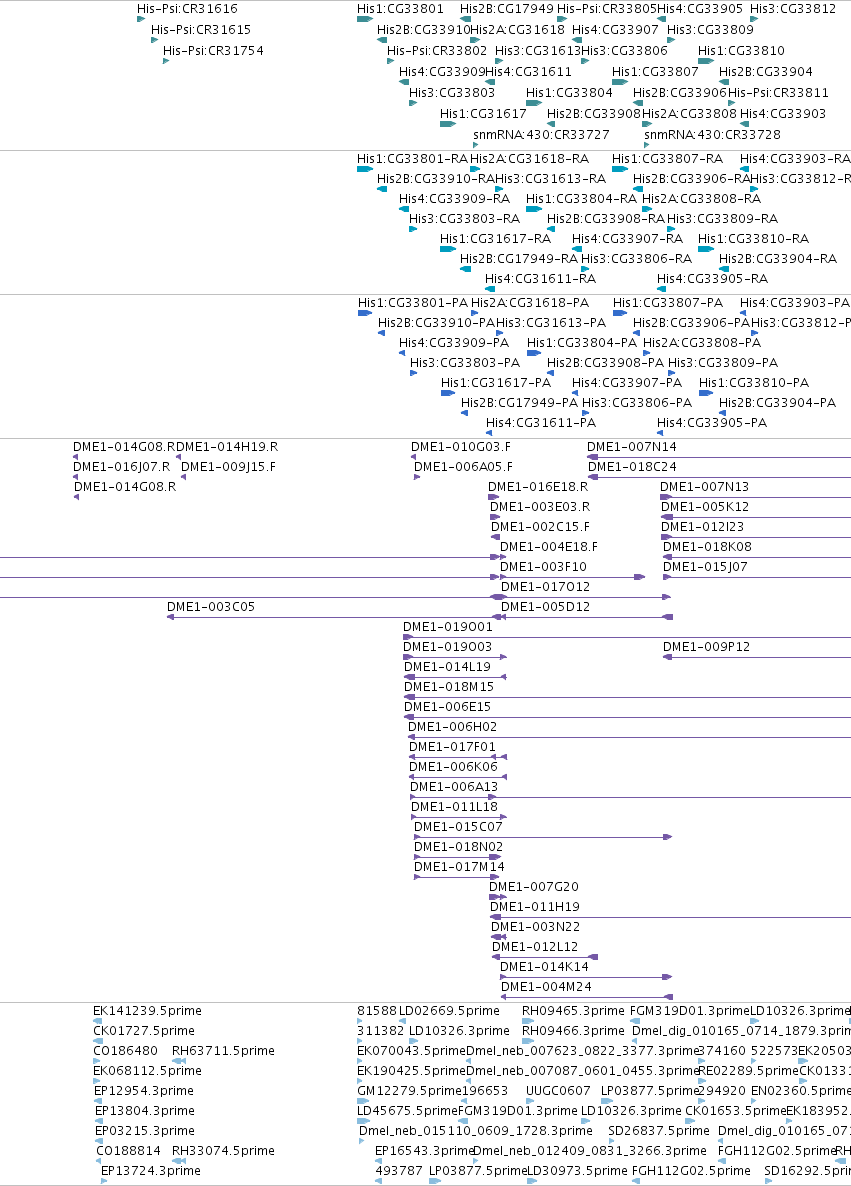The width and height of the screenshot is (851, 1186).
Task: Click EST EP16543.3prime
Action: [x=424, y=1151]
